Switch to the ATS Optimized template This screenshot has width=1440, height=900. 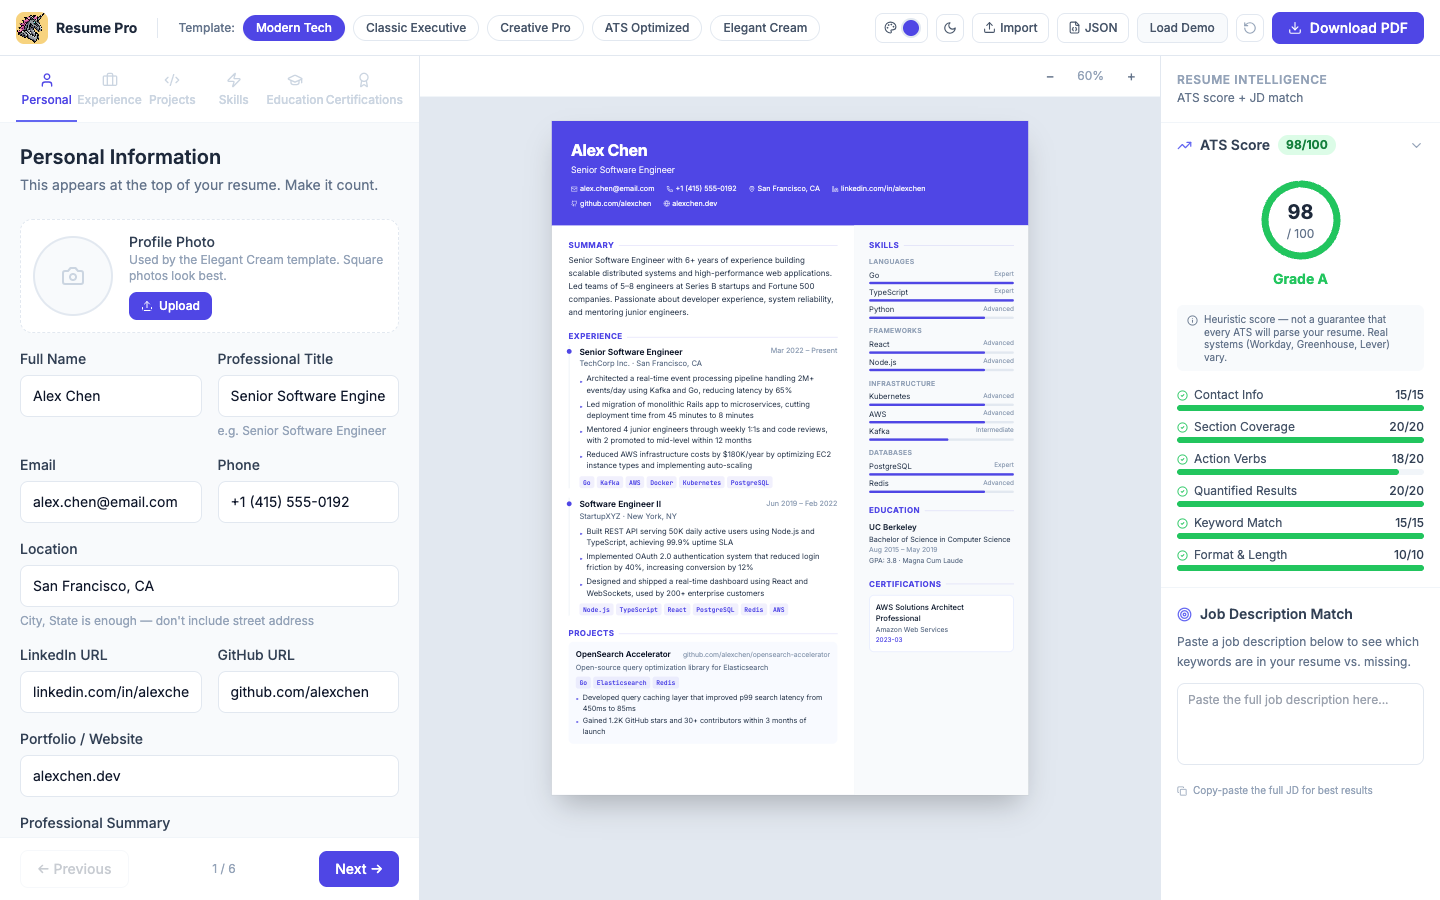pos(647,28)
